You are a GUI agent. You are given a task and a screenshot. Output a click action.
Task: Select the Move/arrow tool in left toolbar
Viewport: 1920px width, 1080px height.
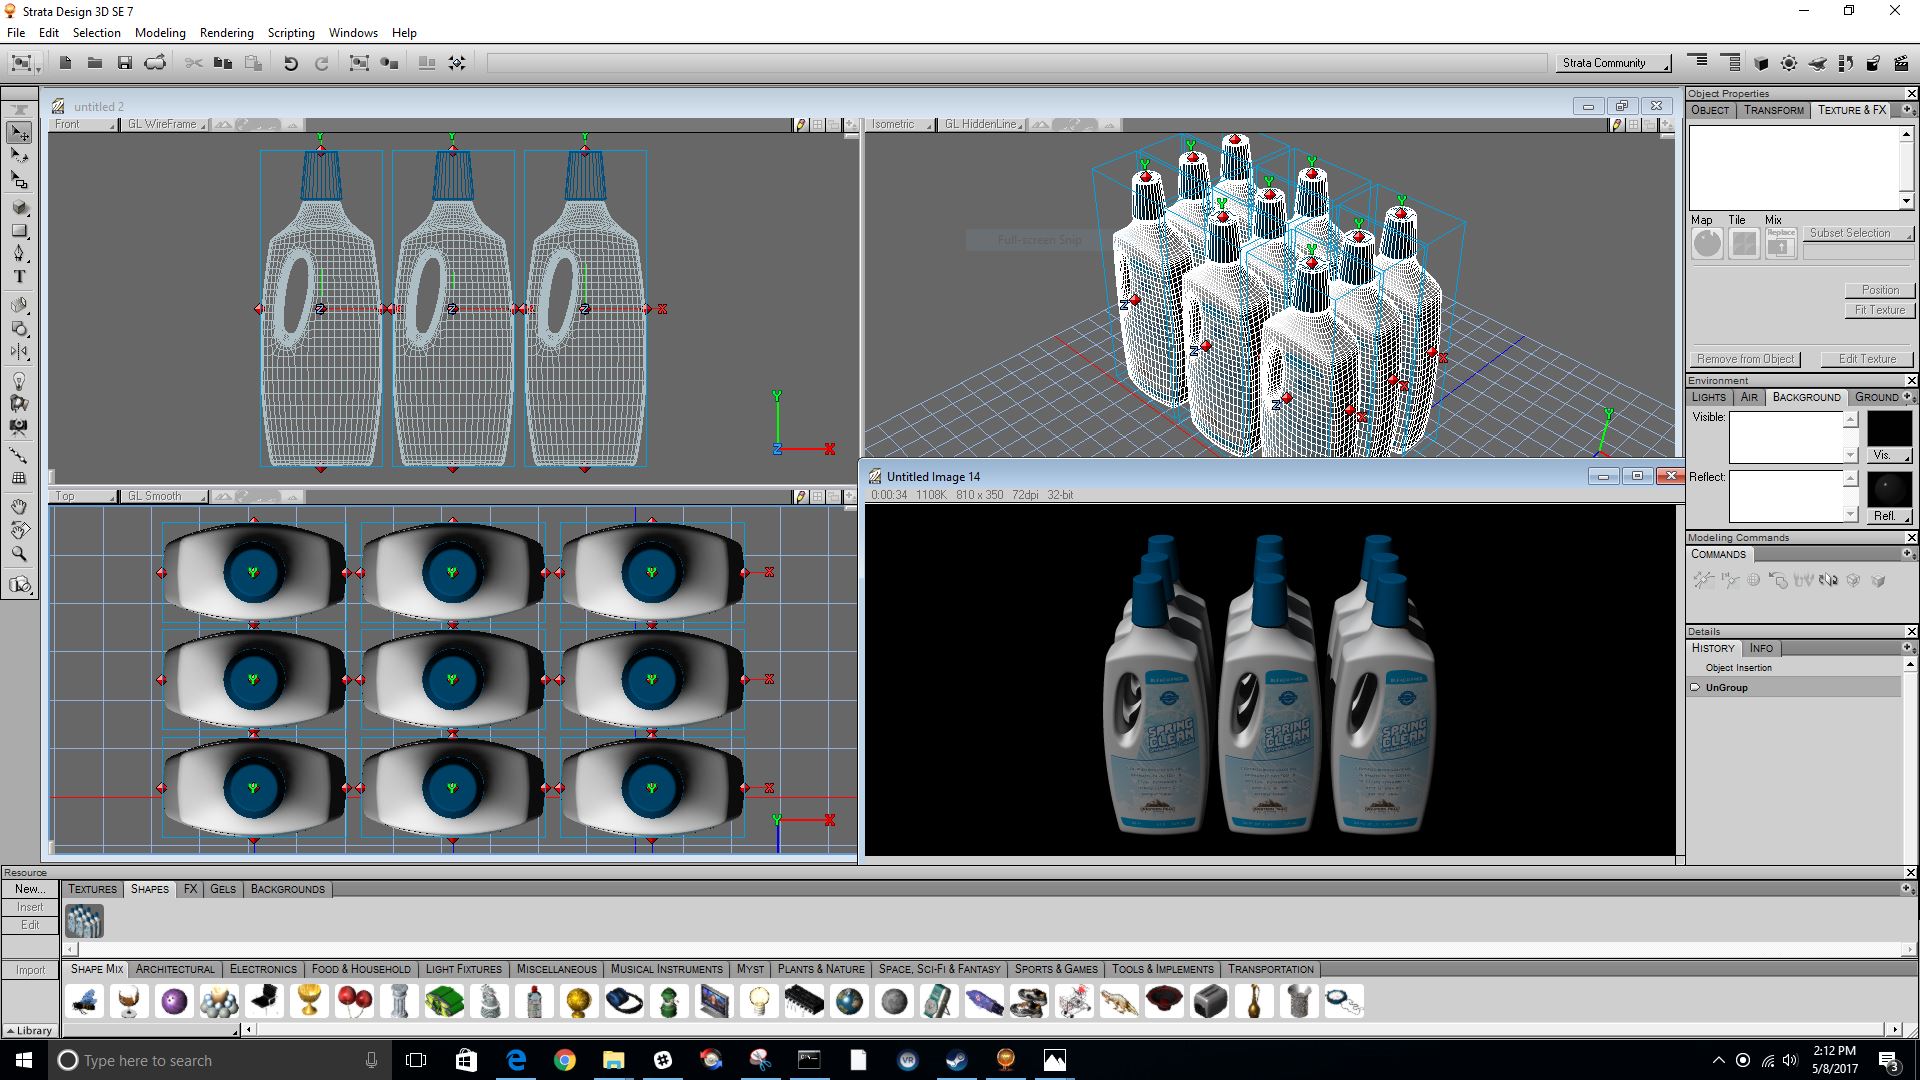tap(19, 133)
